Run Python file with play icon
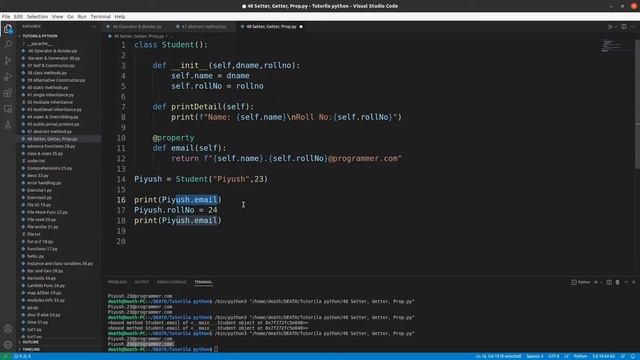640x360 pixels. click(x=610, y=27)
